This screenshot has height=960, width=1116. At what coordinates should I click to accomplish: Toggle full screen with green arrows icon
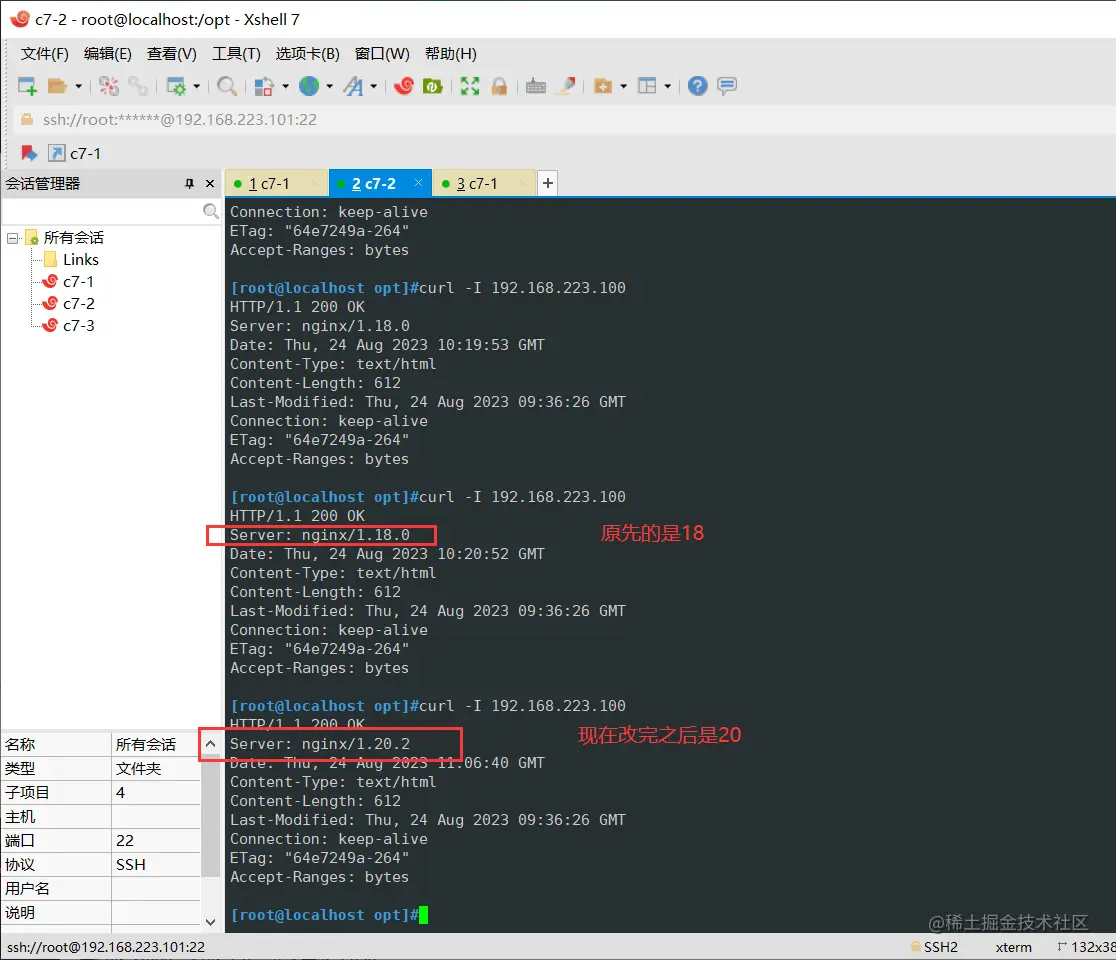point(470,86)
